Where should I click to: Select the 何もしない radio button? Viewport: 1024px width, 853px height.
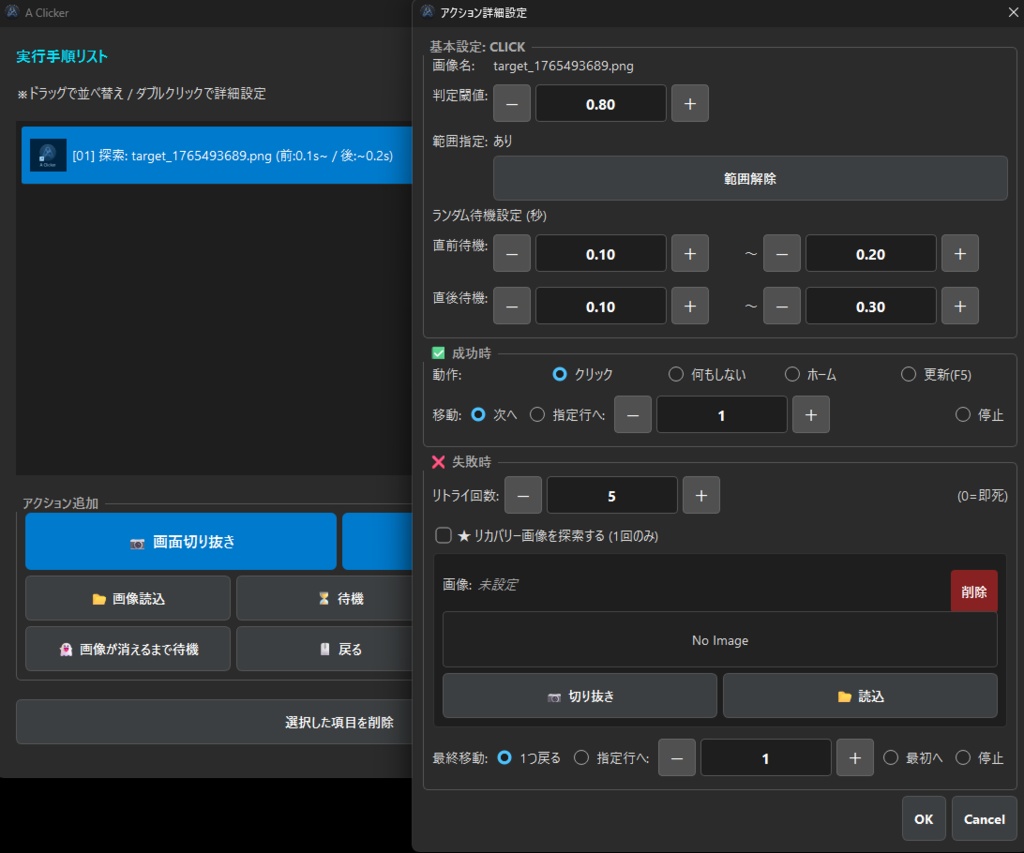tap(676, 374)
